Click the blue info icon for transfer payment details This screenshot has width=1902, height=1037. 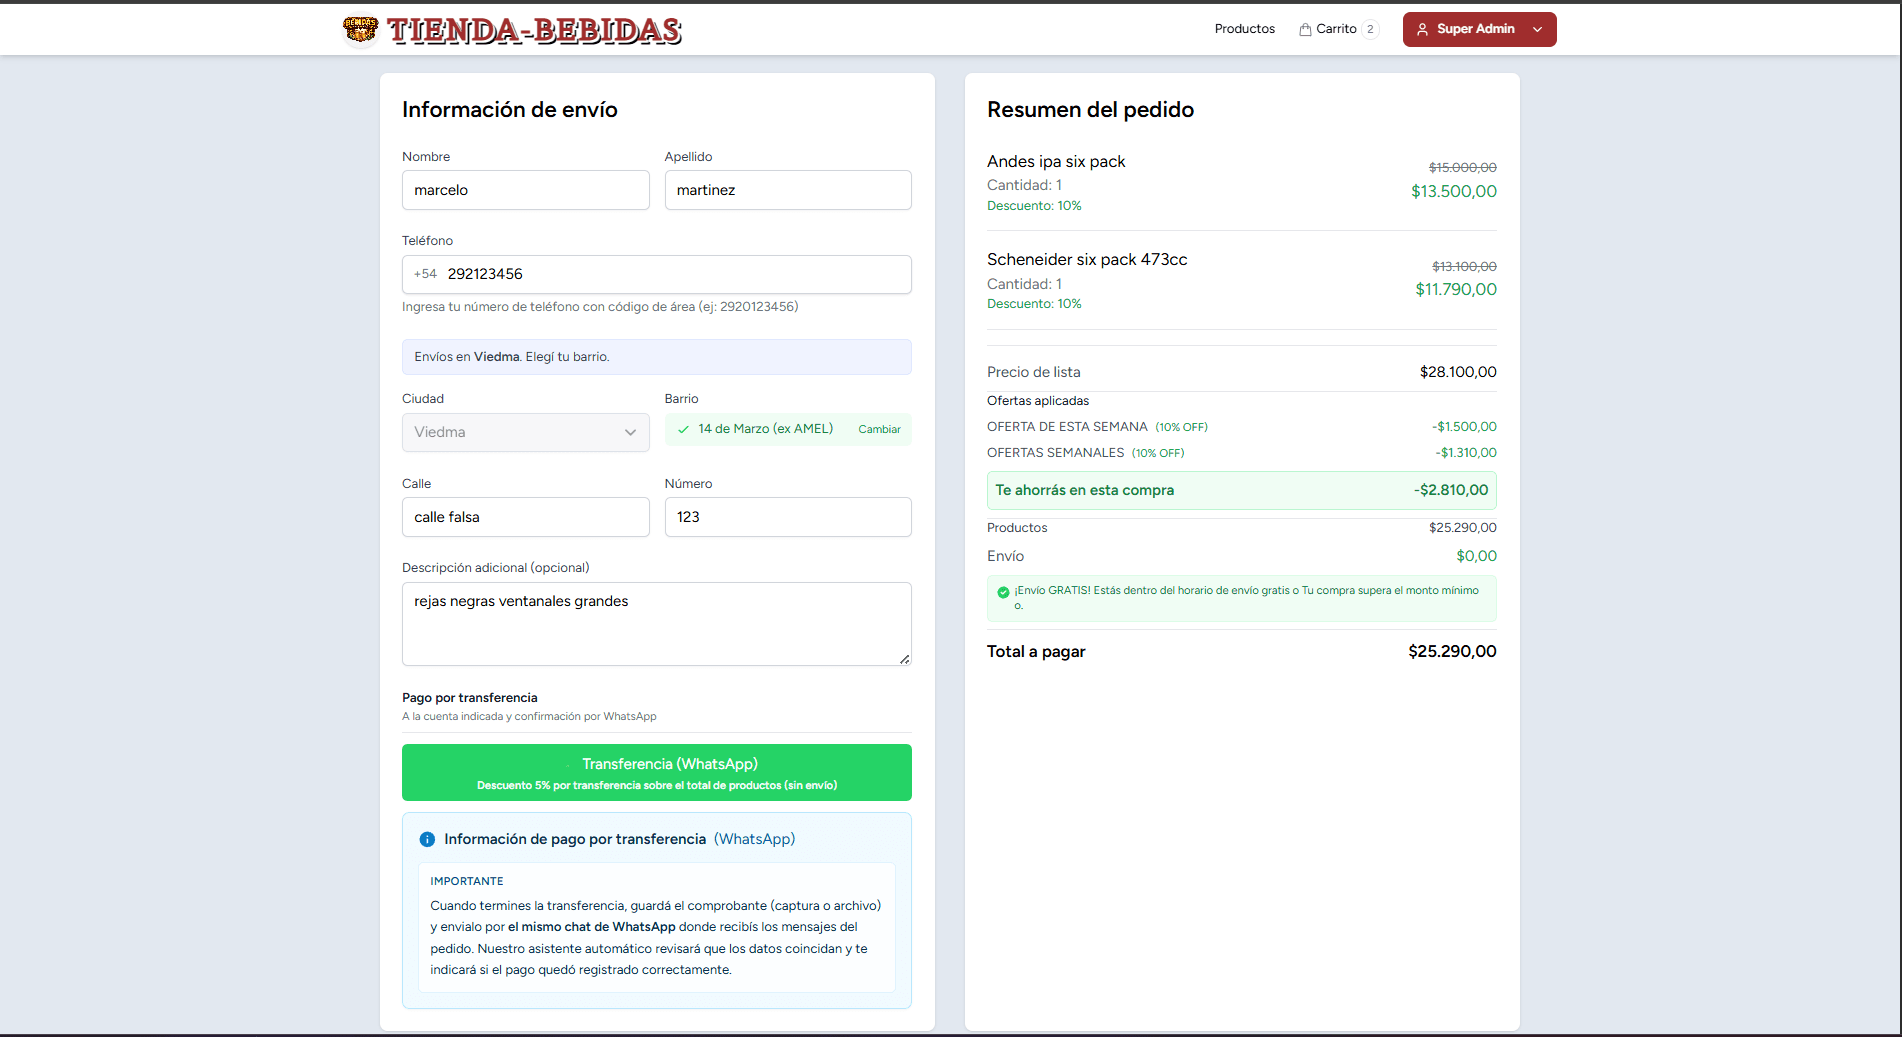[x=428, y=839]
